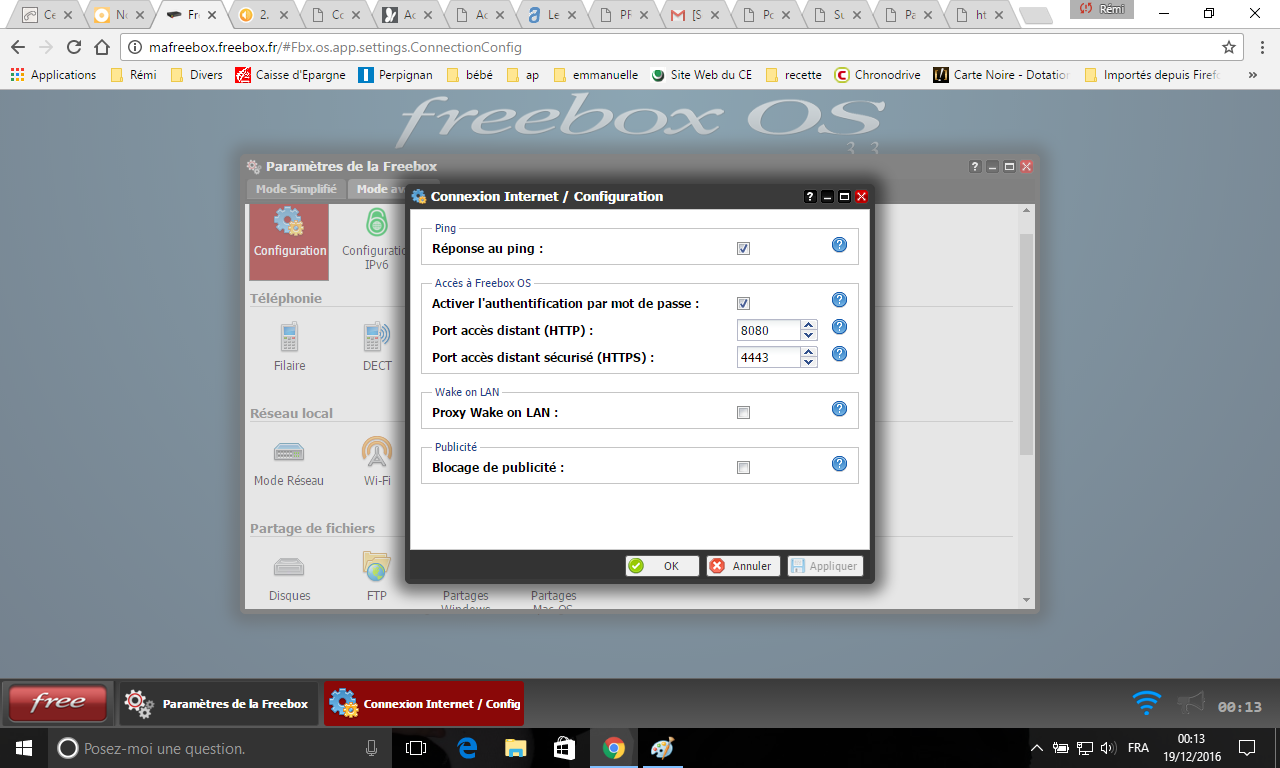Switch to Mode Simplifié tab
1280x768 pixels.
click(x=296, y=189)
